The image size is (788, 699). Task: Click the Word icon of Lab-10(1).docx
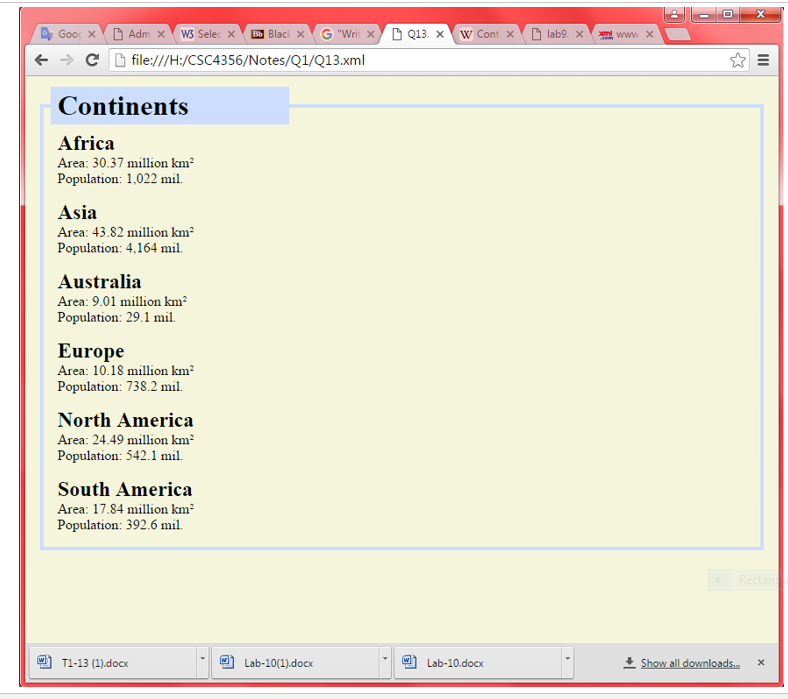(x=227, y=661)
